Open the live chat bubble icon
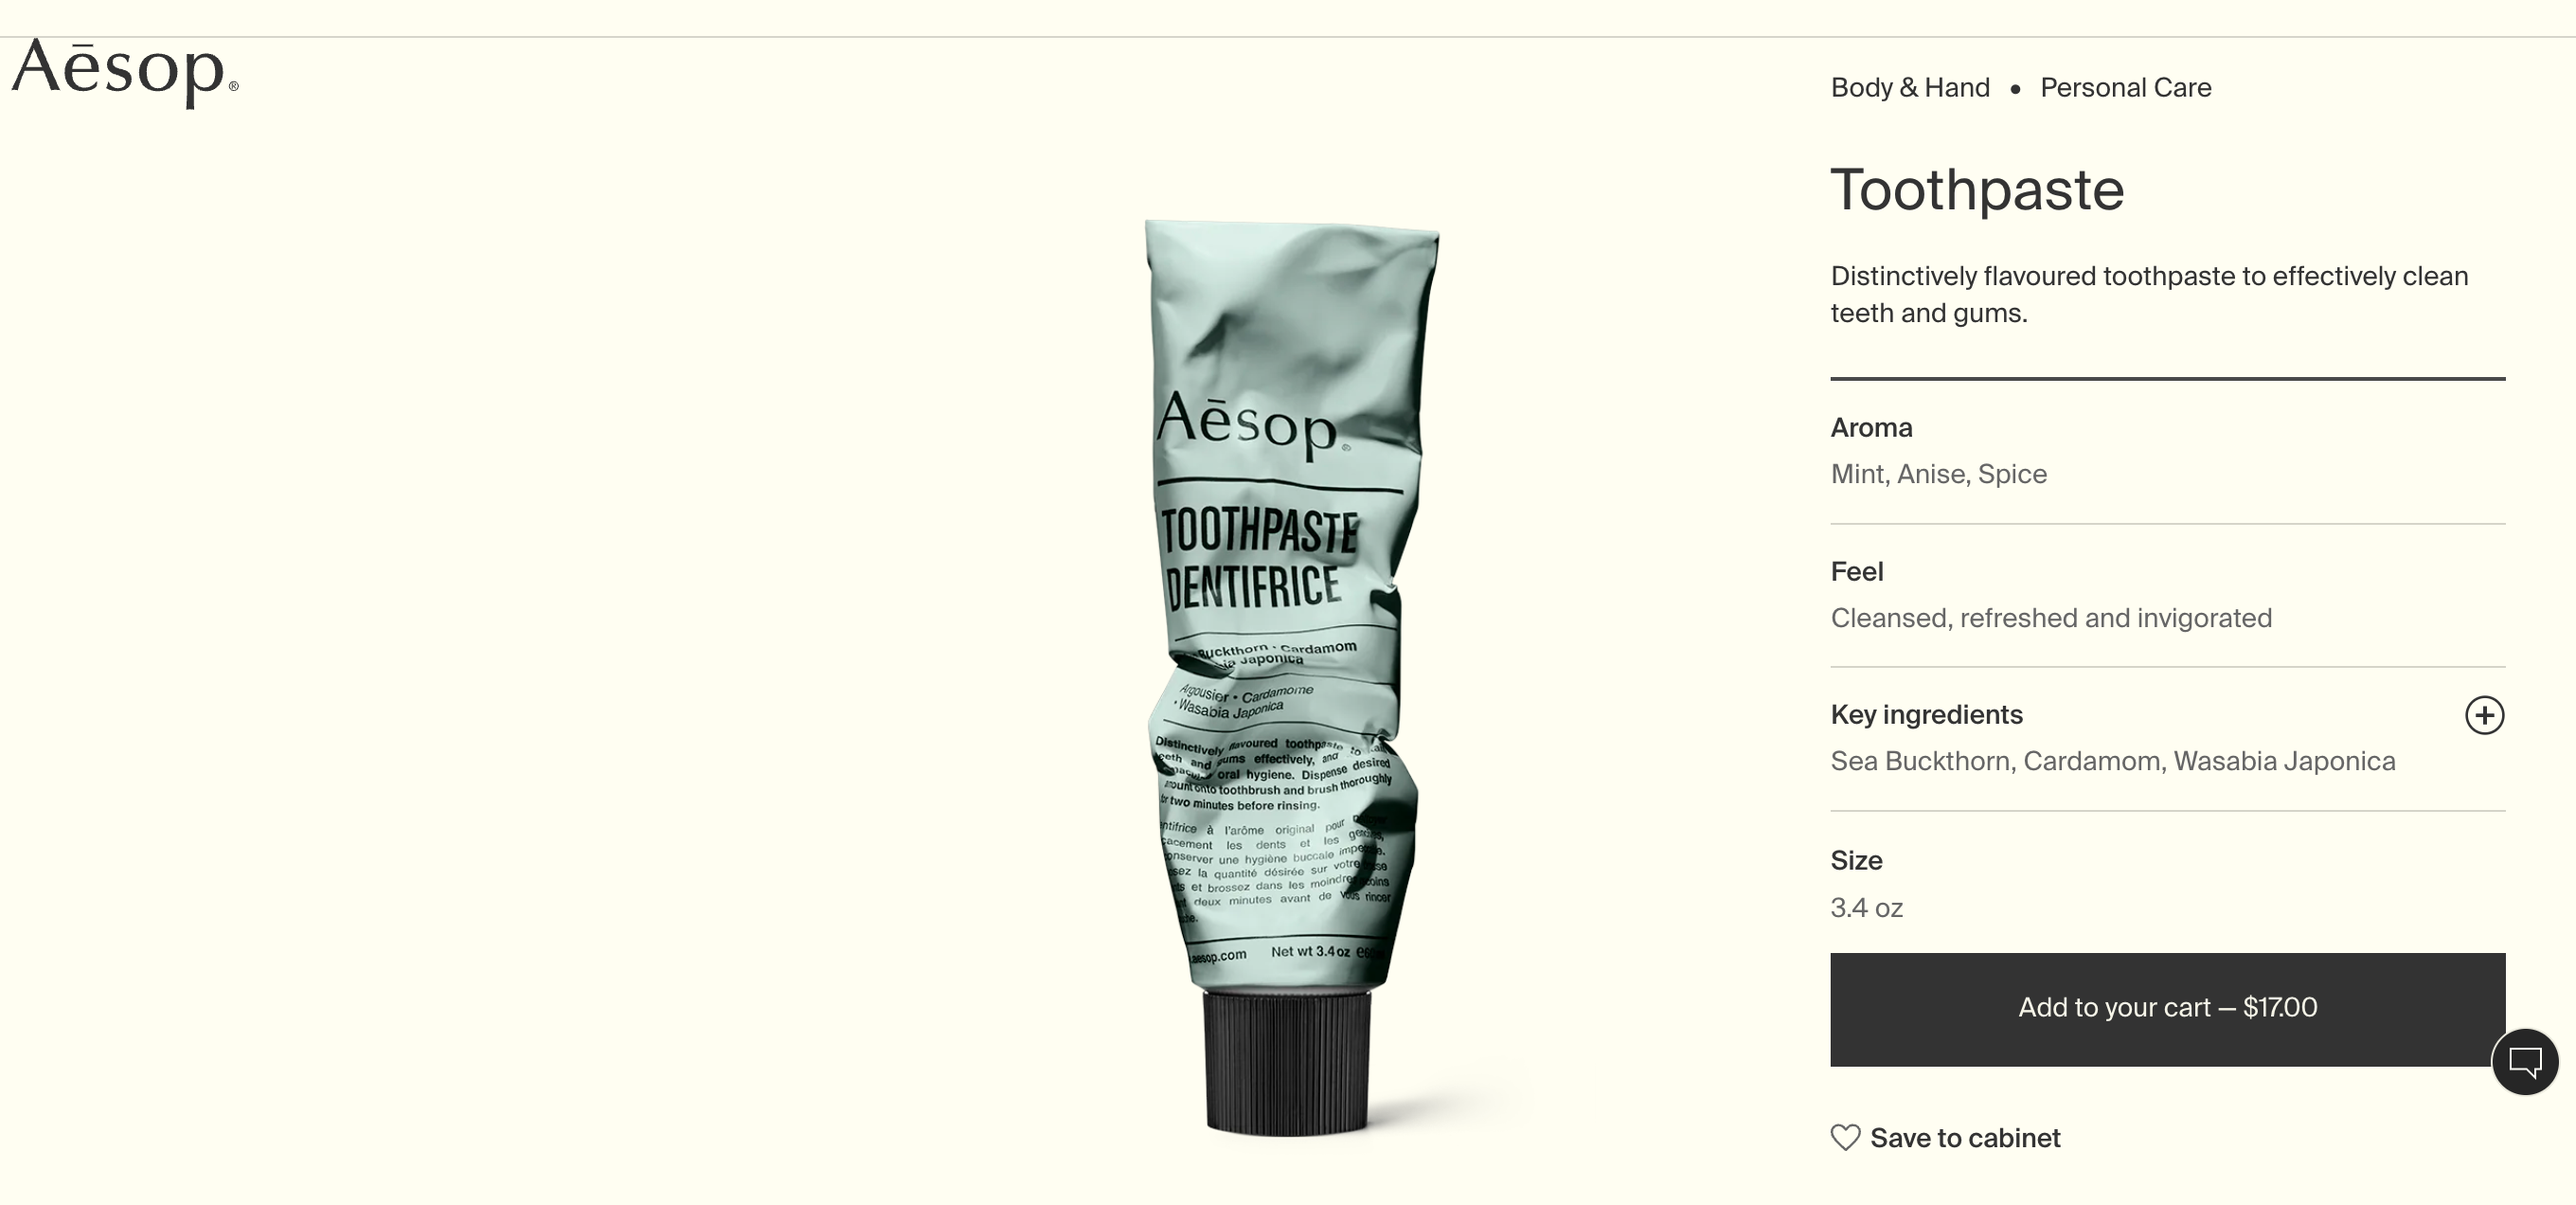Screen dimensions: 2576x1205 [x=2525, y=1062]
